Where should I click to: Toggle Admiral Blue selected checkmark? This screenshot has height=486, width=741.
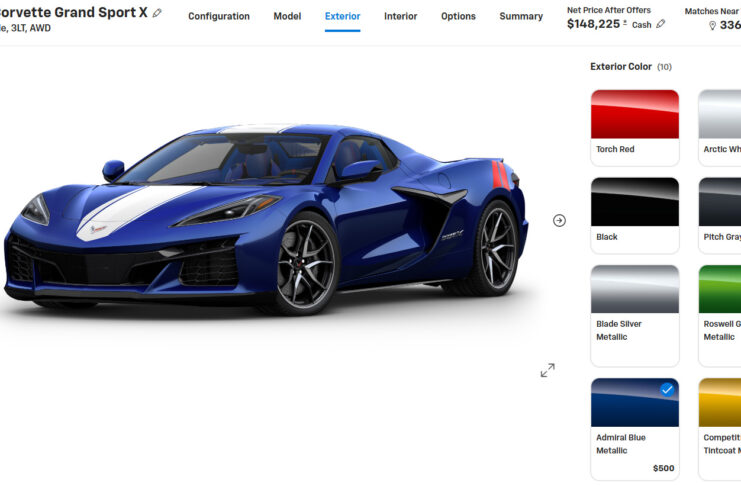(x=667, y=390)
